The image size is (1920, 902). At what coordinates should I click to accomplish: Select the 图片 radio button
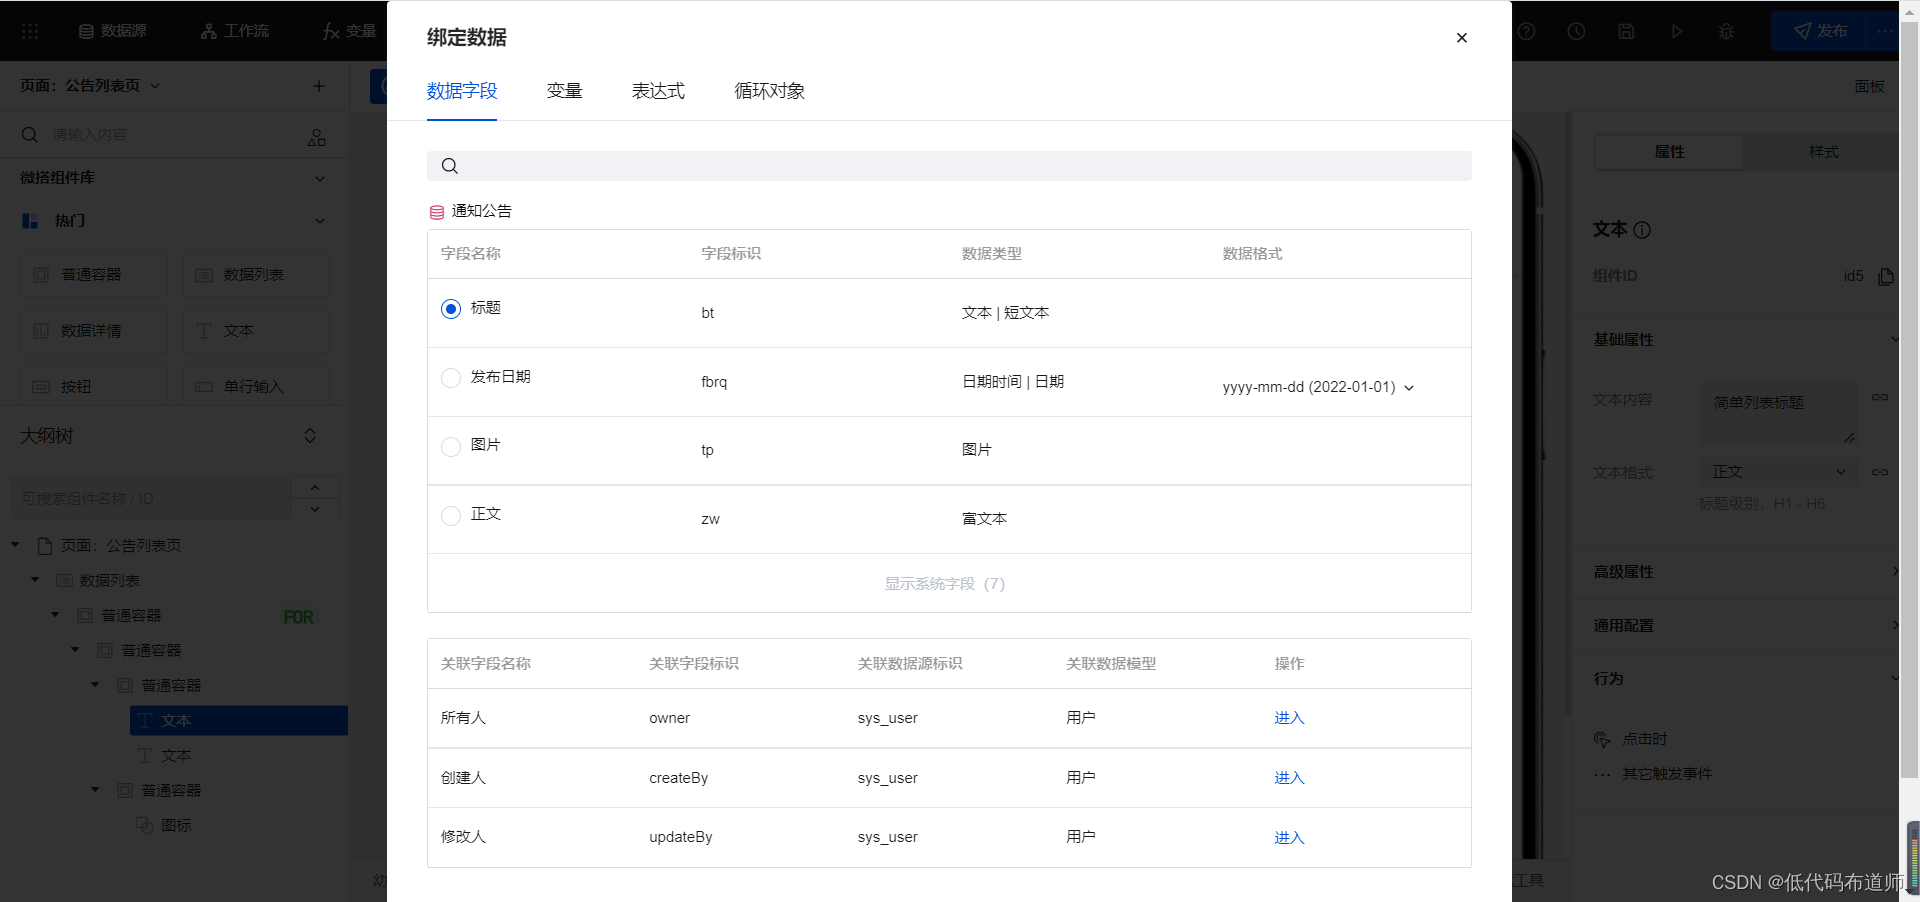pos(451,446)
